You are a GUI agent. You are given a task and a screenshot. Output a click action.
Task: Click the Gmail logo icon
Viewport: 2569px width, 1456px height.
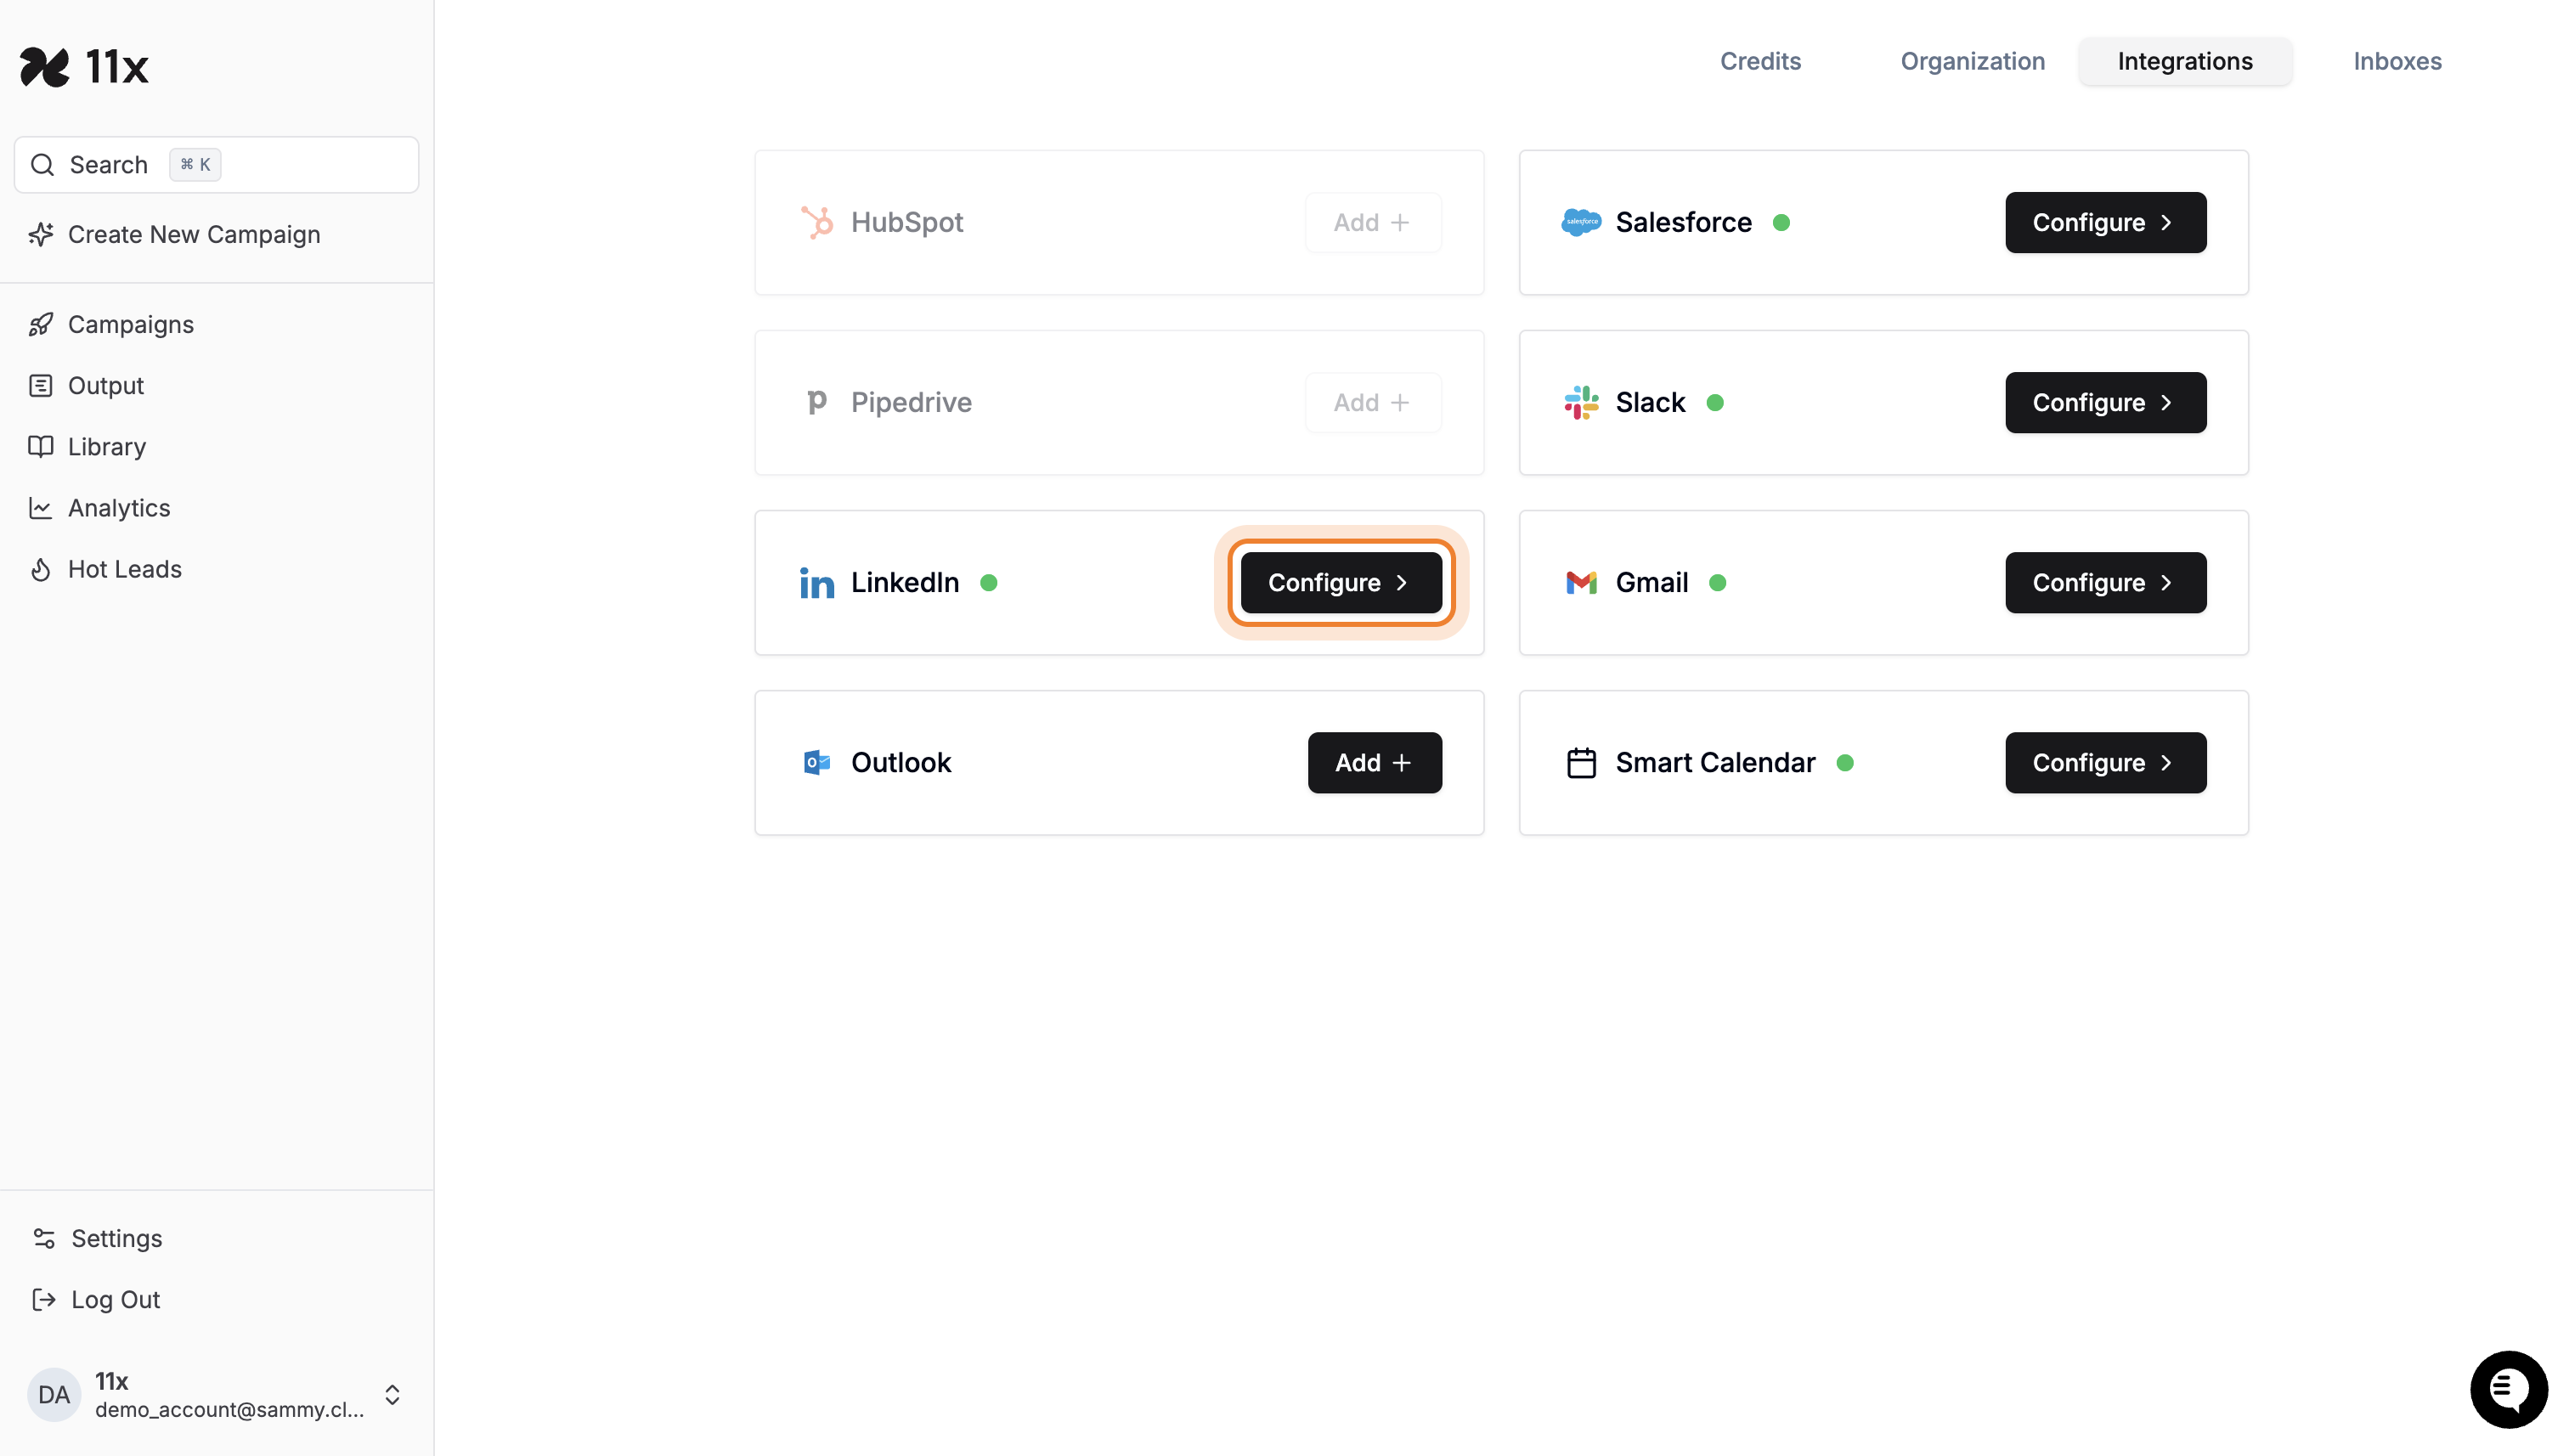pos(1581,582)
